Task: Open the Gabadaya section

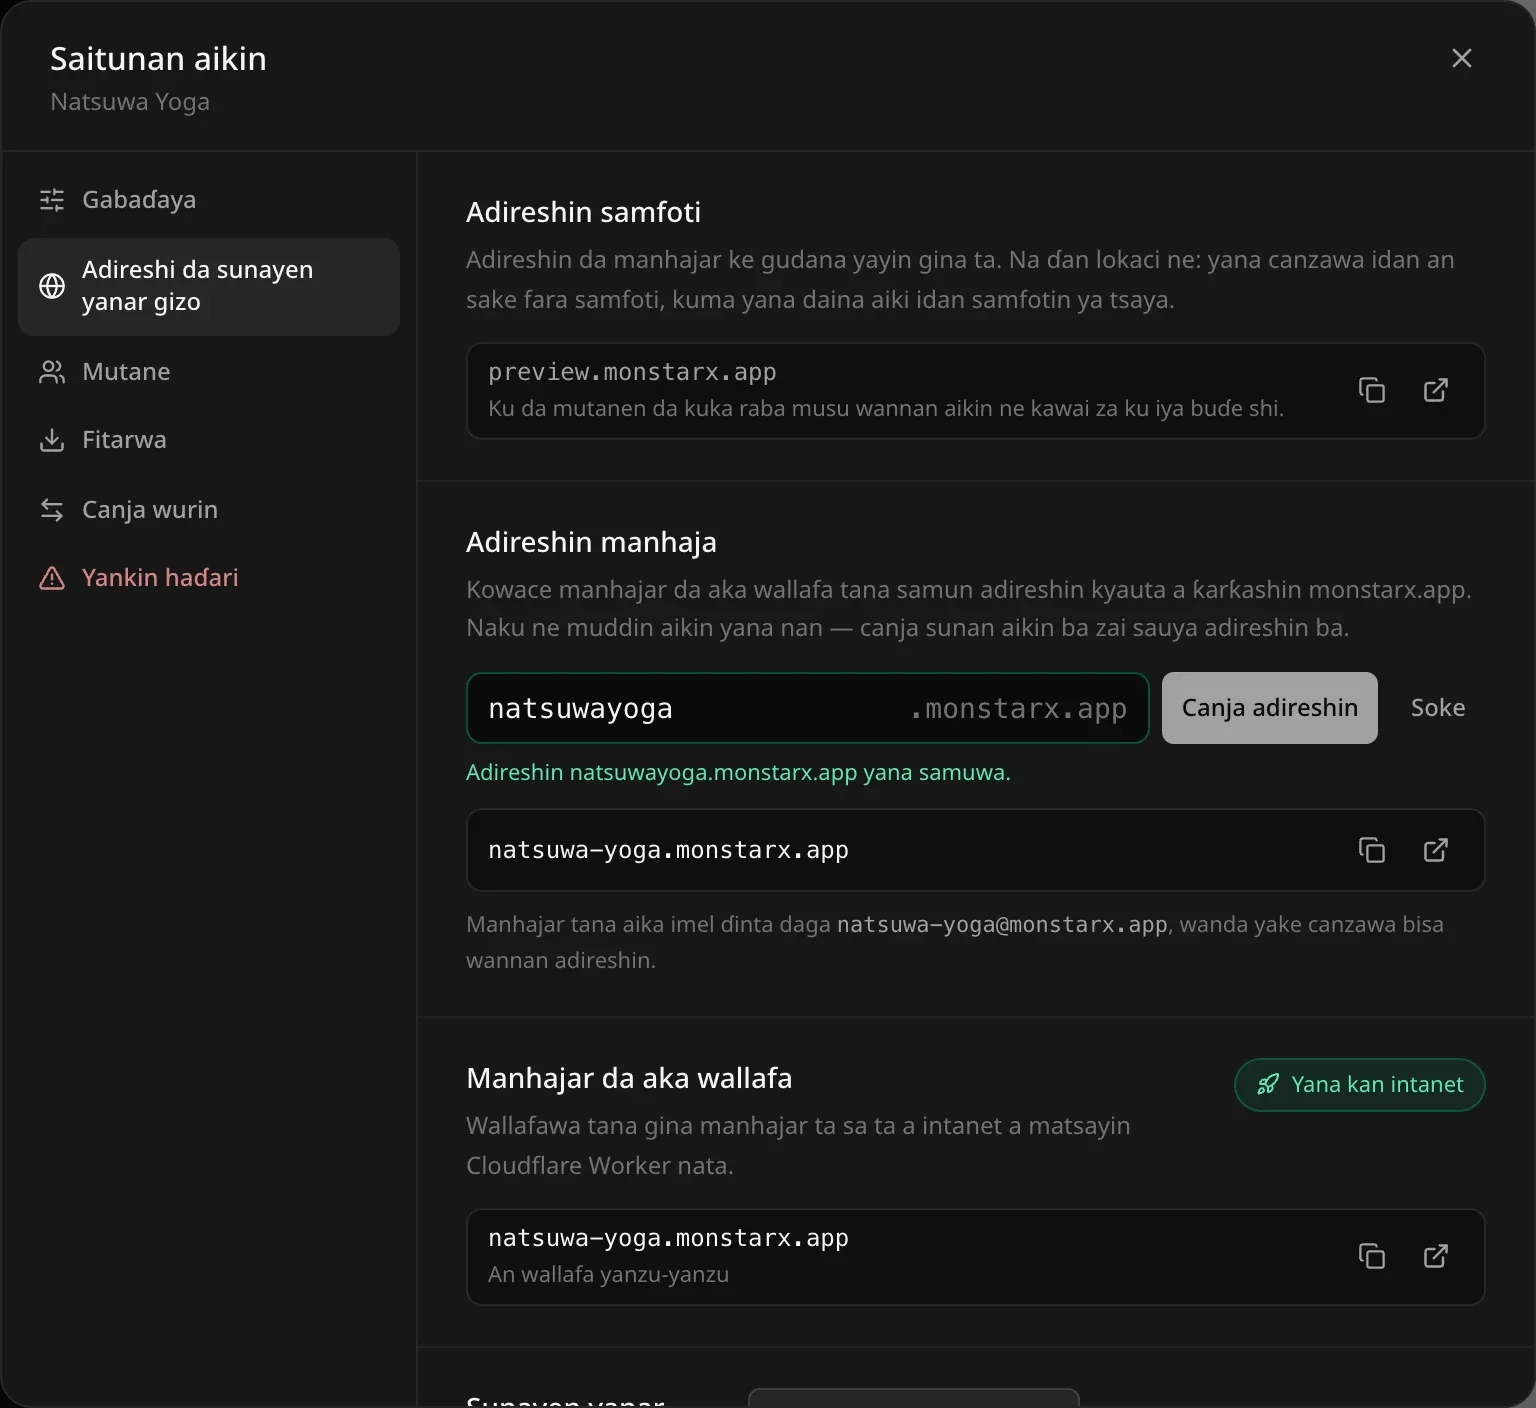Action: point(209,200)
